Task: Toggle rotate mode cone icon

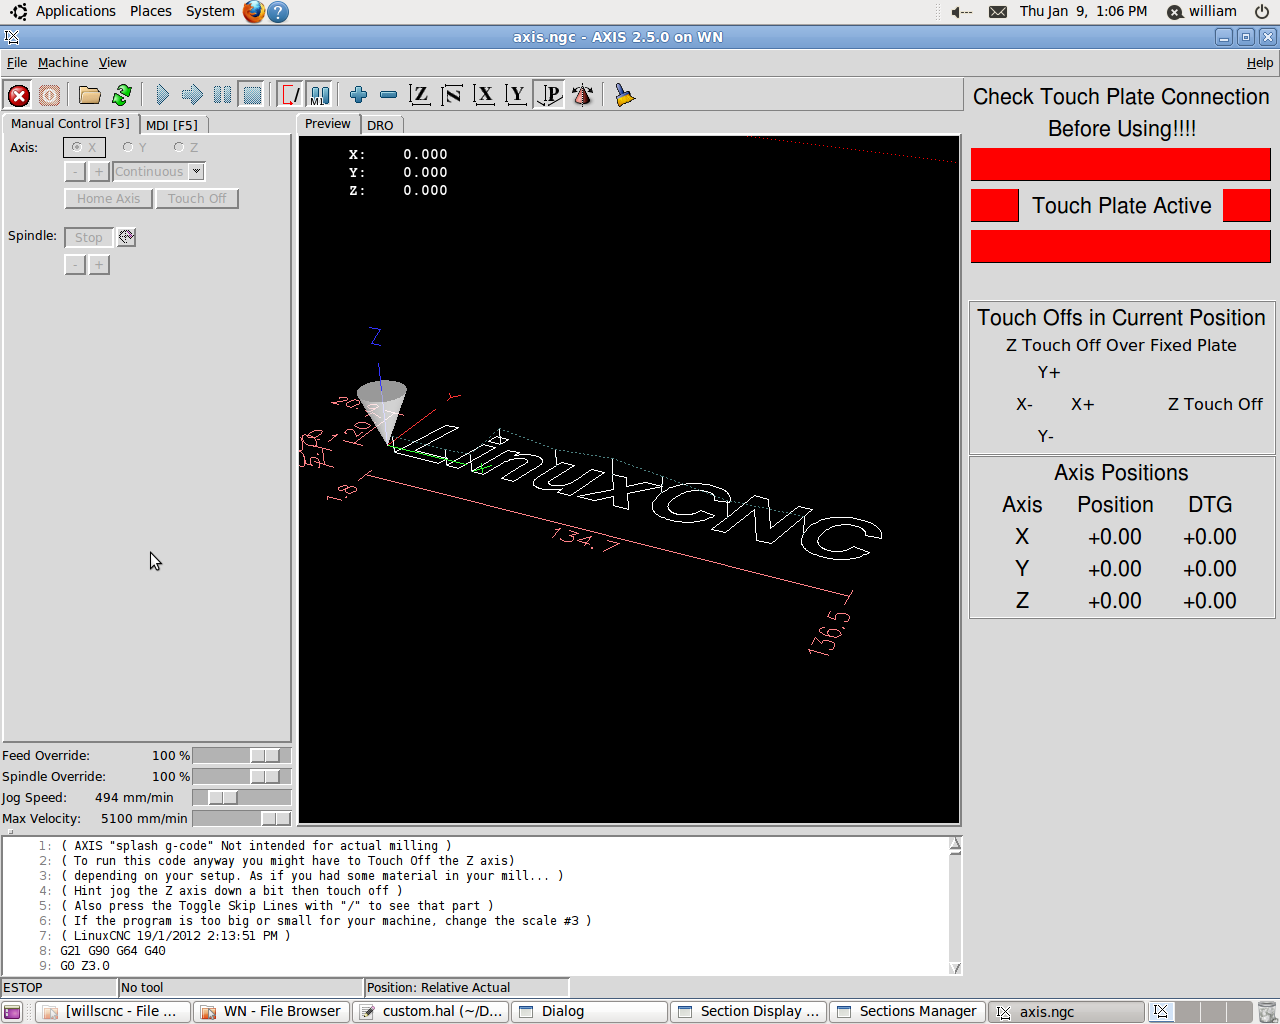Action: [x=582, y=95]
